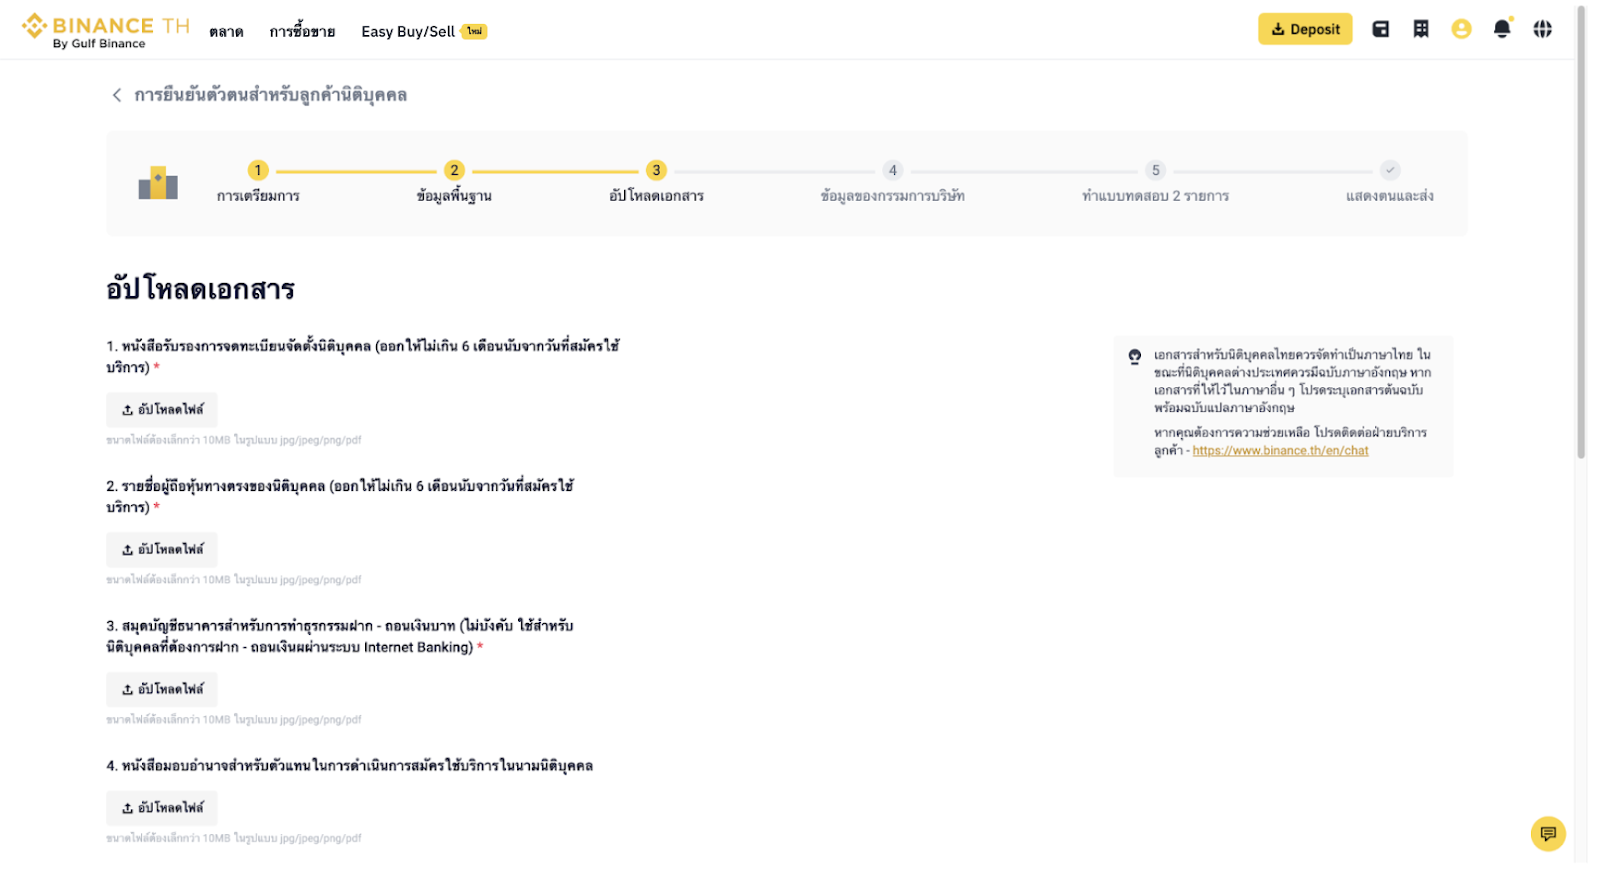The image size is (1600, 892).
Task: Open notifications bell icon
Action: 1502,29
